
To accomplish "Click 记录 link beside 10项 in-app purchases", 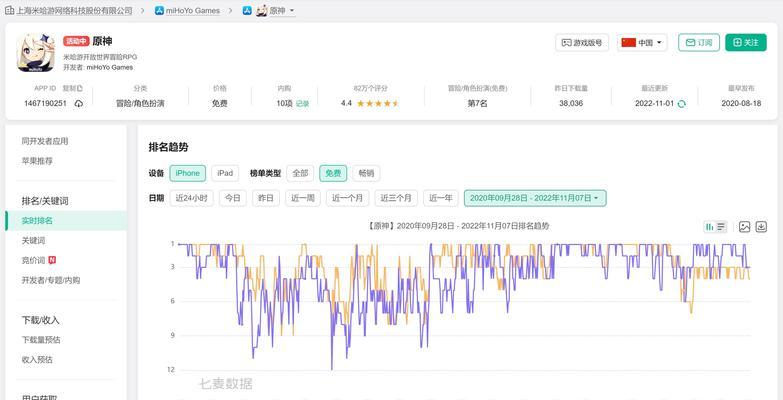I will (x=303, y=104).
